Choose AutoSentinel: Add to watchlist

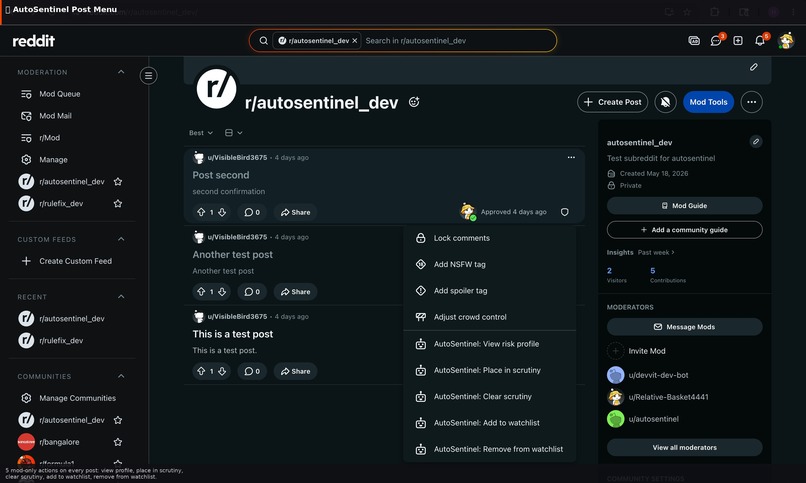click(x=489, y=423)
